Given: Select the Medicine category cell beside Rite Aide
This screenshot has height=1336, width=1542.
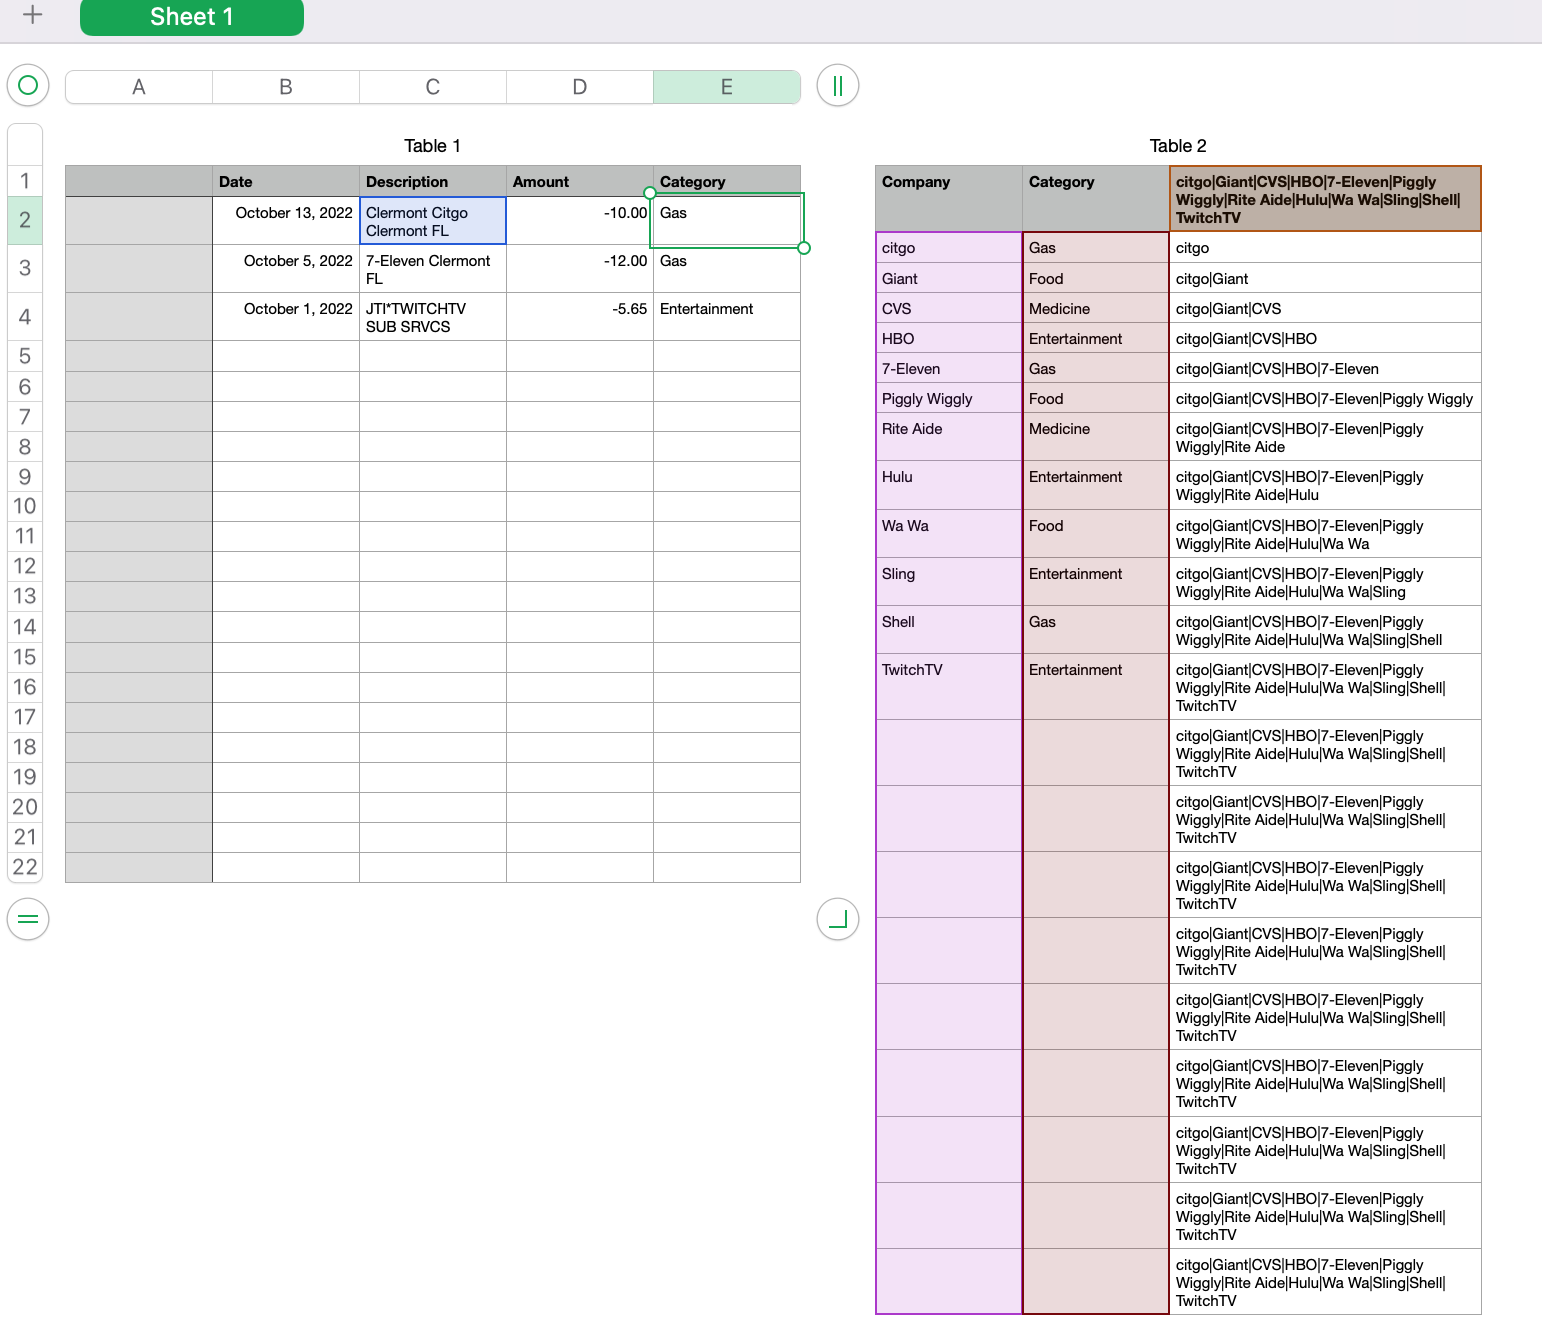Looking at the screenshot, I should pos(1096,437).
